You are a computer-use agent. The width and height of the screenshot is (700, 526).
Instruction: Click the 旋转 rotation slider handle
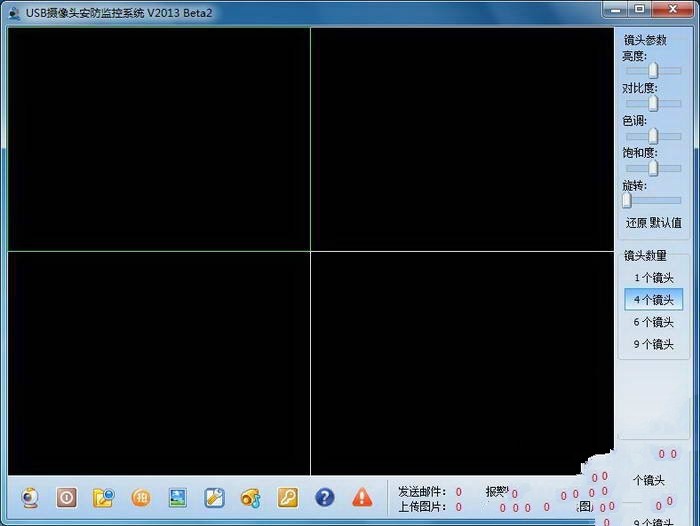(x=627, y=200)
